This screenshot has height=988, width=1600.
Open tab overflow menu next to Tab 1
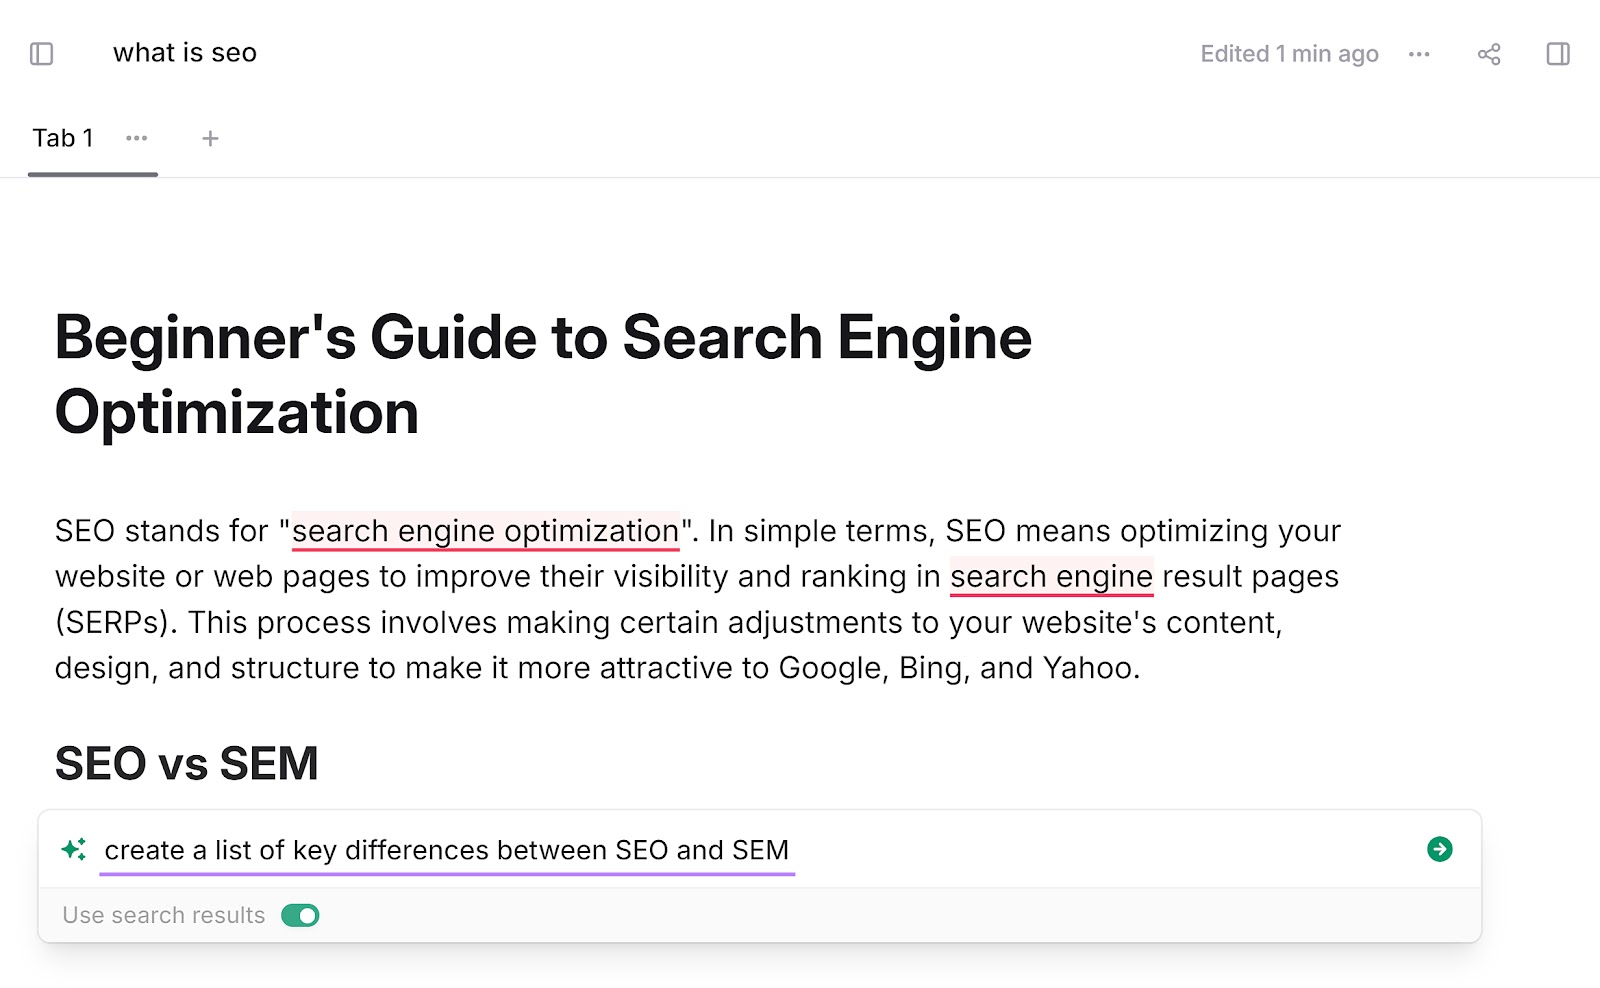click(137, 139)
